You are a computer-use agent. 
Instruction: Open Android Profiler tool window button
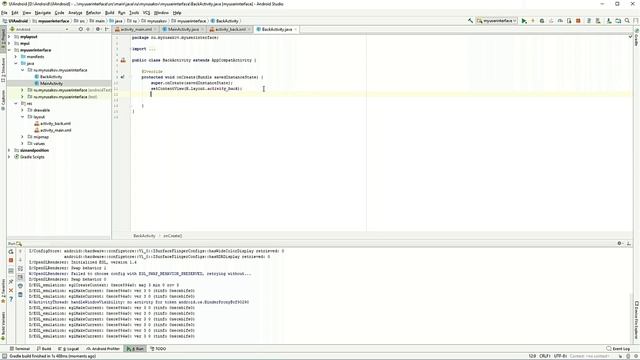pyautogui.click(x=103, y=349)
